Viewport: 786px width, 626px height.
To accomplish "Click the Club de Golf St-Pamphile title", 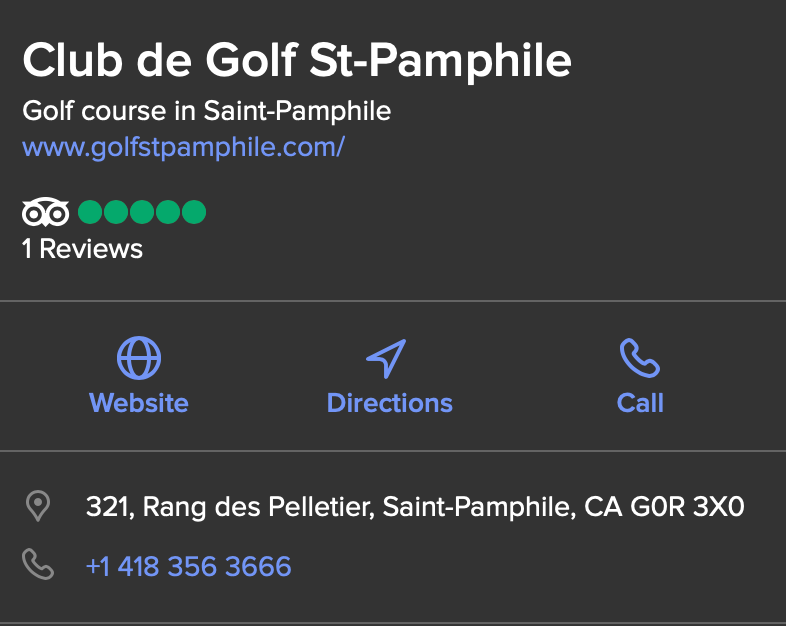I will (x=297, y=60).
